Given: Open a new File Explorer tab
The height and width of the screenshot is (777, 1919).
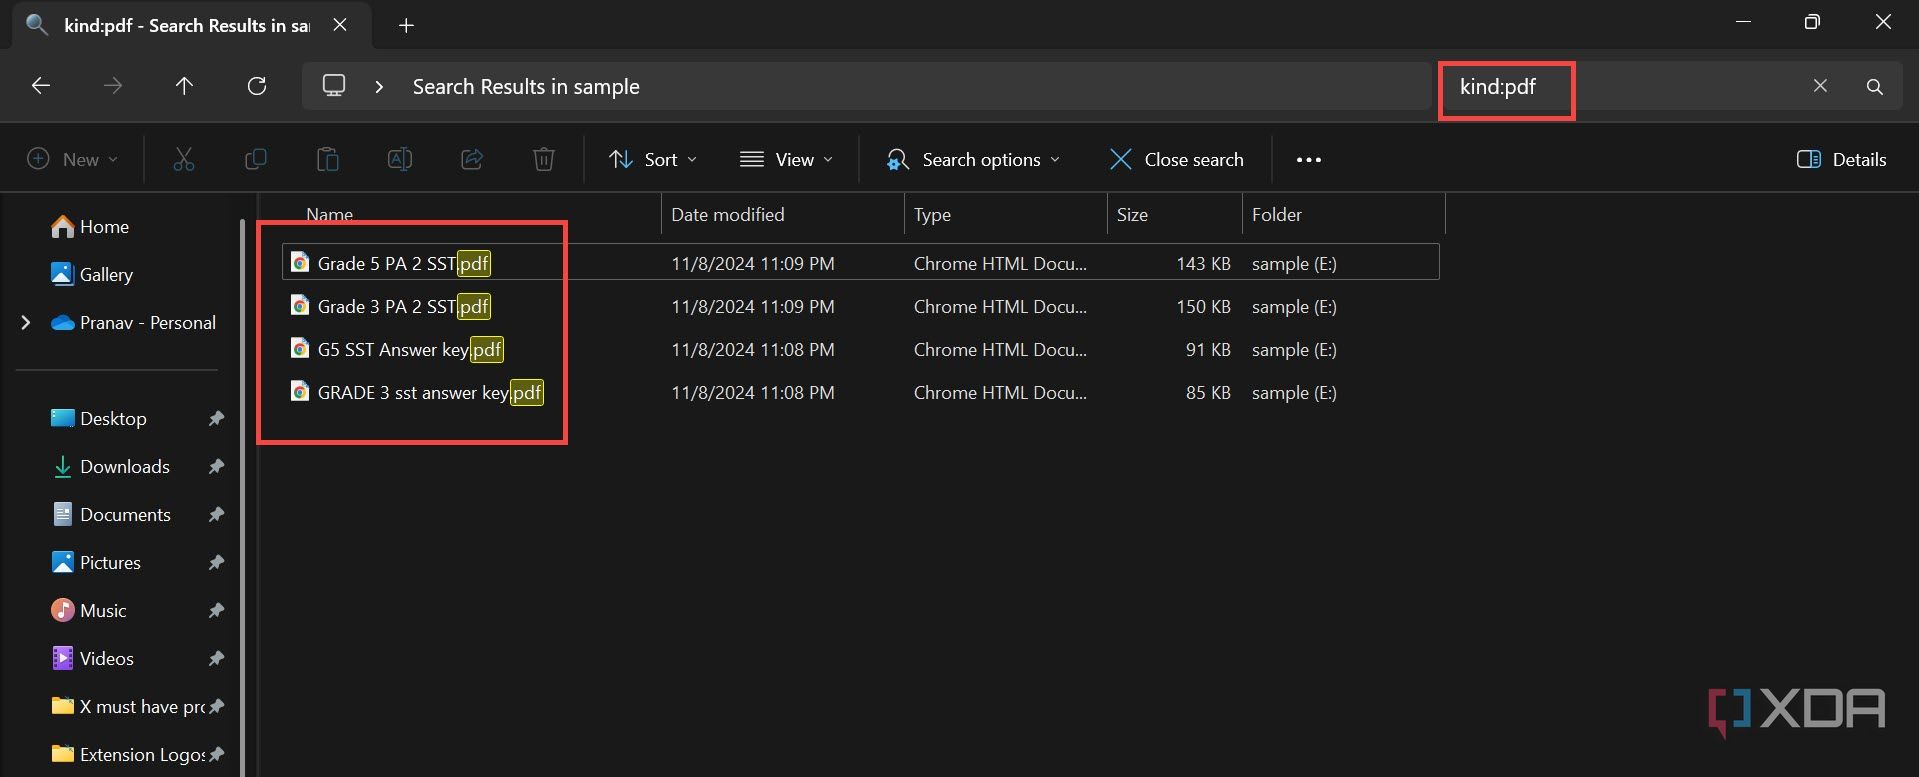Looking at the screenshot, I should 406,26.
